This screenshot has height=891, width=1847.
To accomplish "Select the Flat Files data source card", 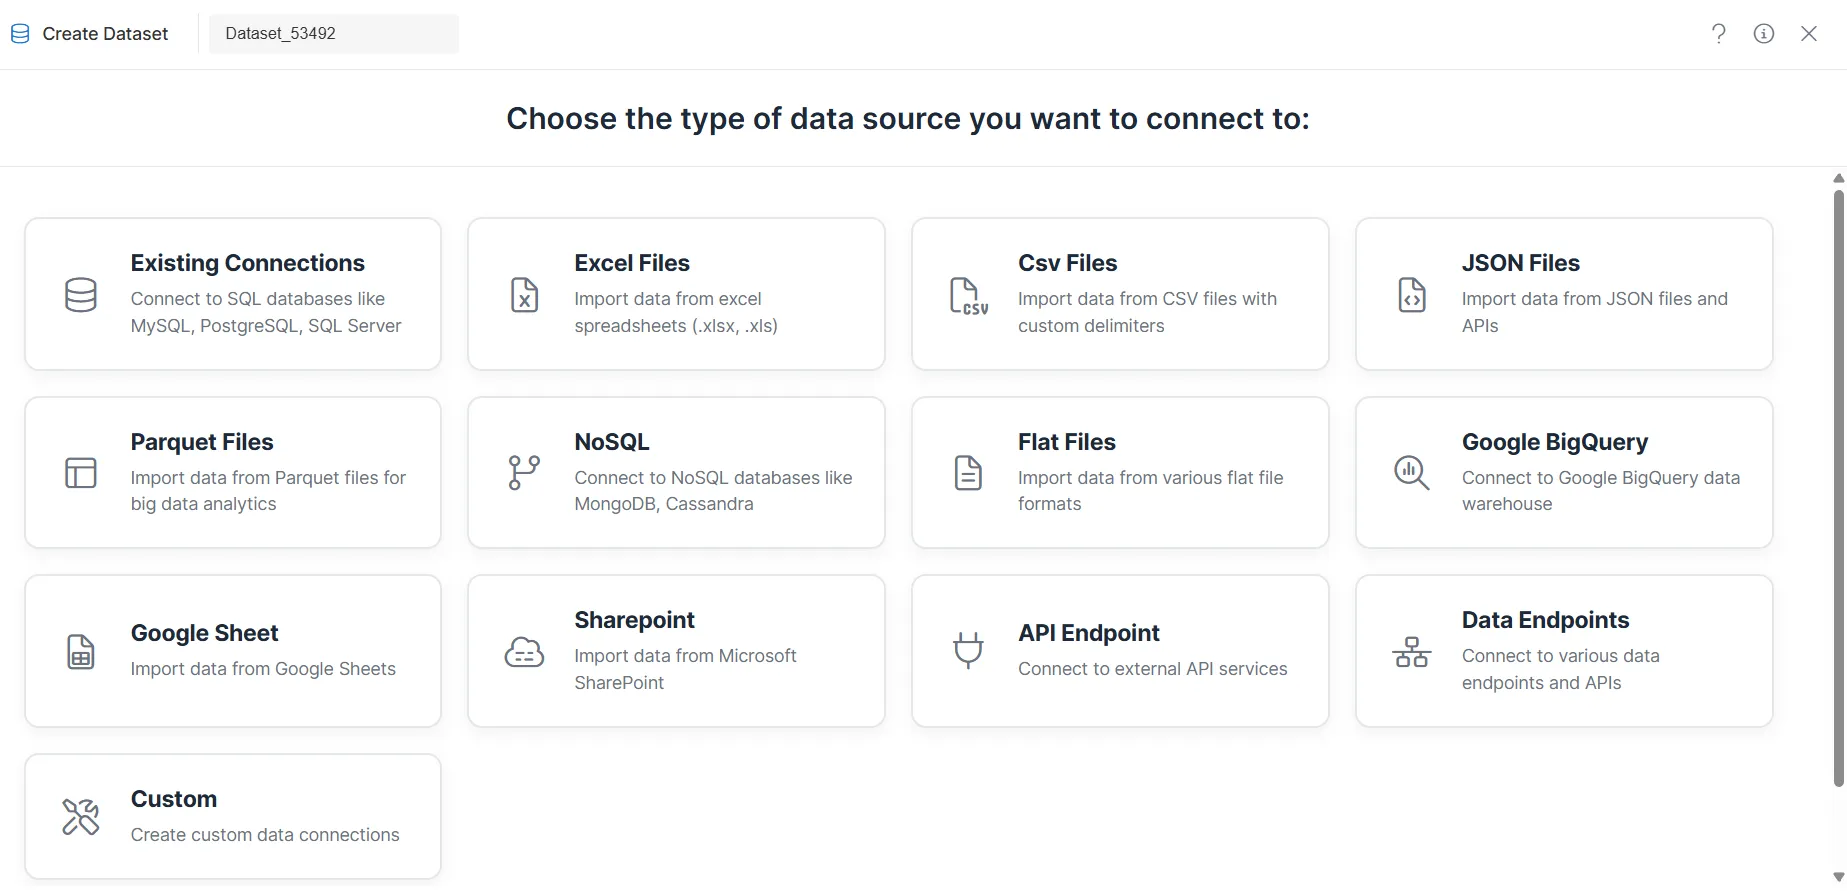I will pyautogui.click(x=1120, y=473).
